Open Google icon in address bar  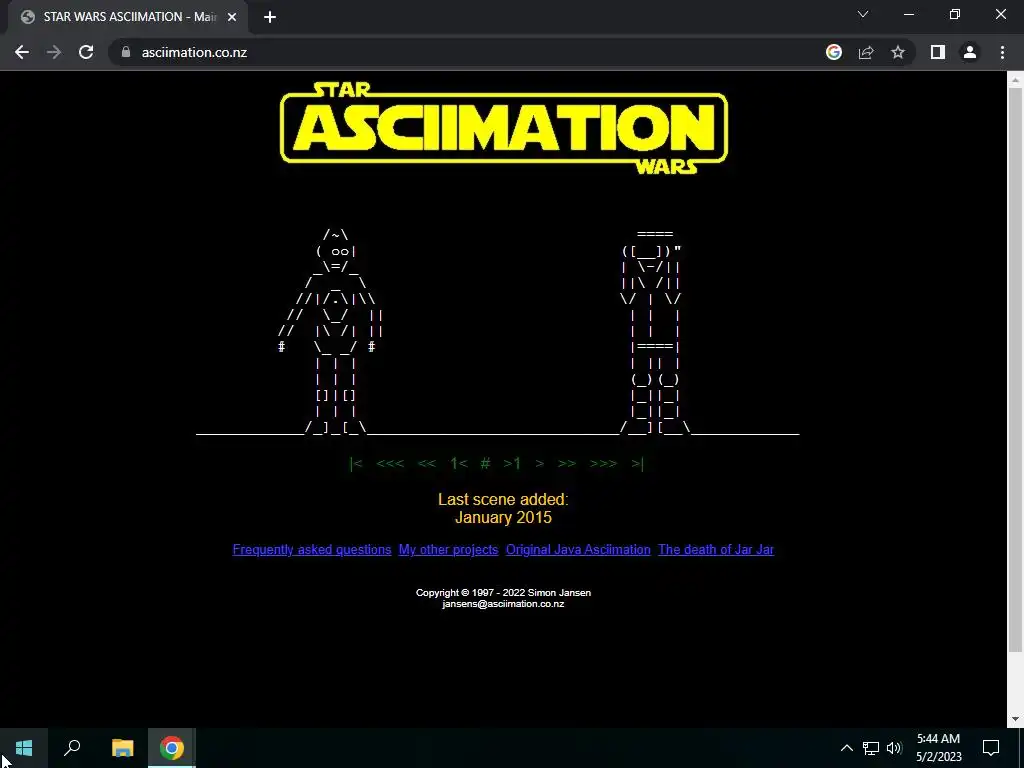point(834,52)
